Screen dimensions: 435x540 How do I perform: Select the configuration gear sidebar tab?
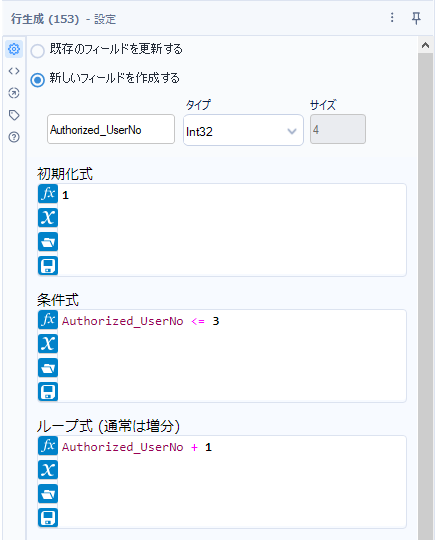point(14,49)
